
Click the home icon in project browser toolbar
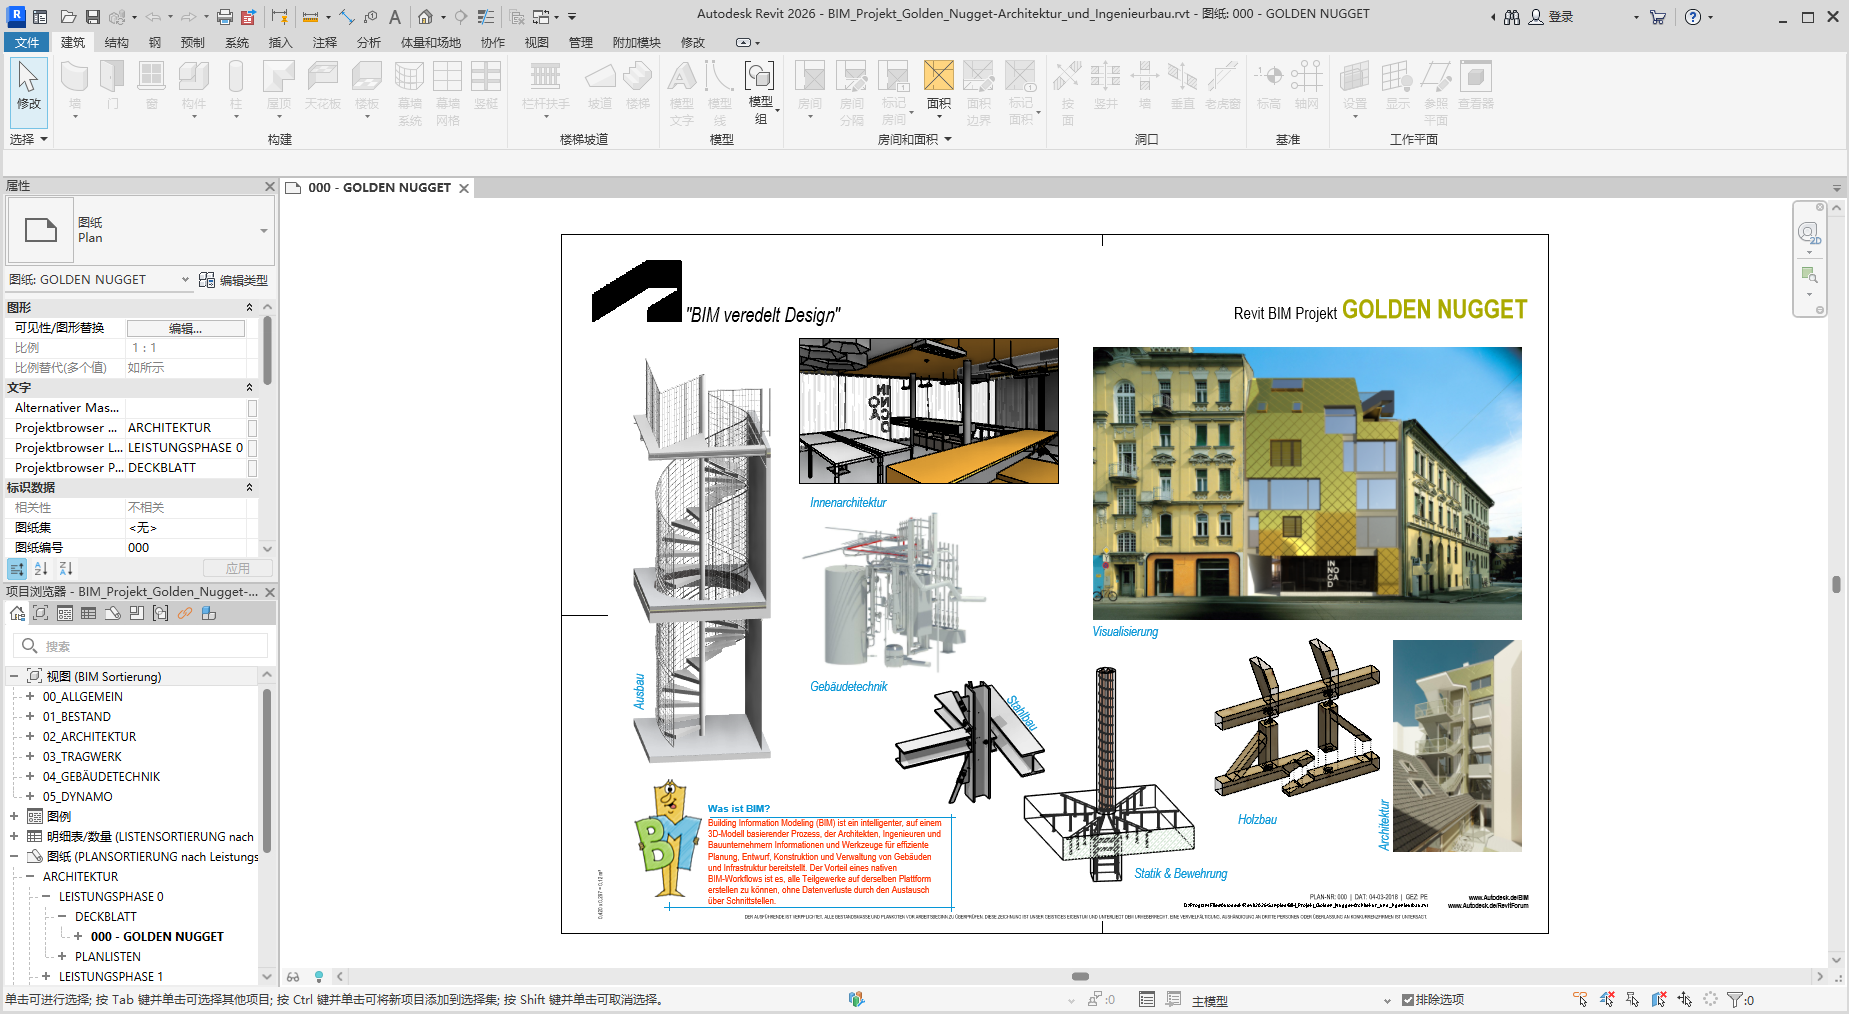[x=17, y=613]
